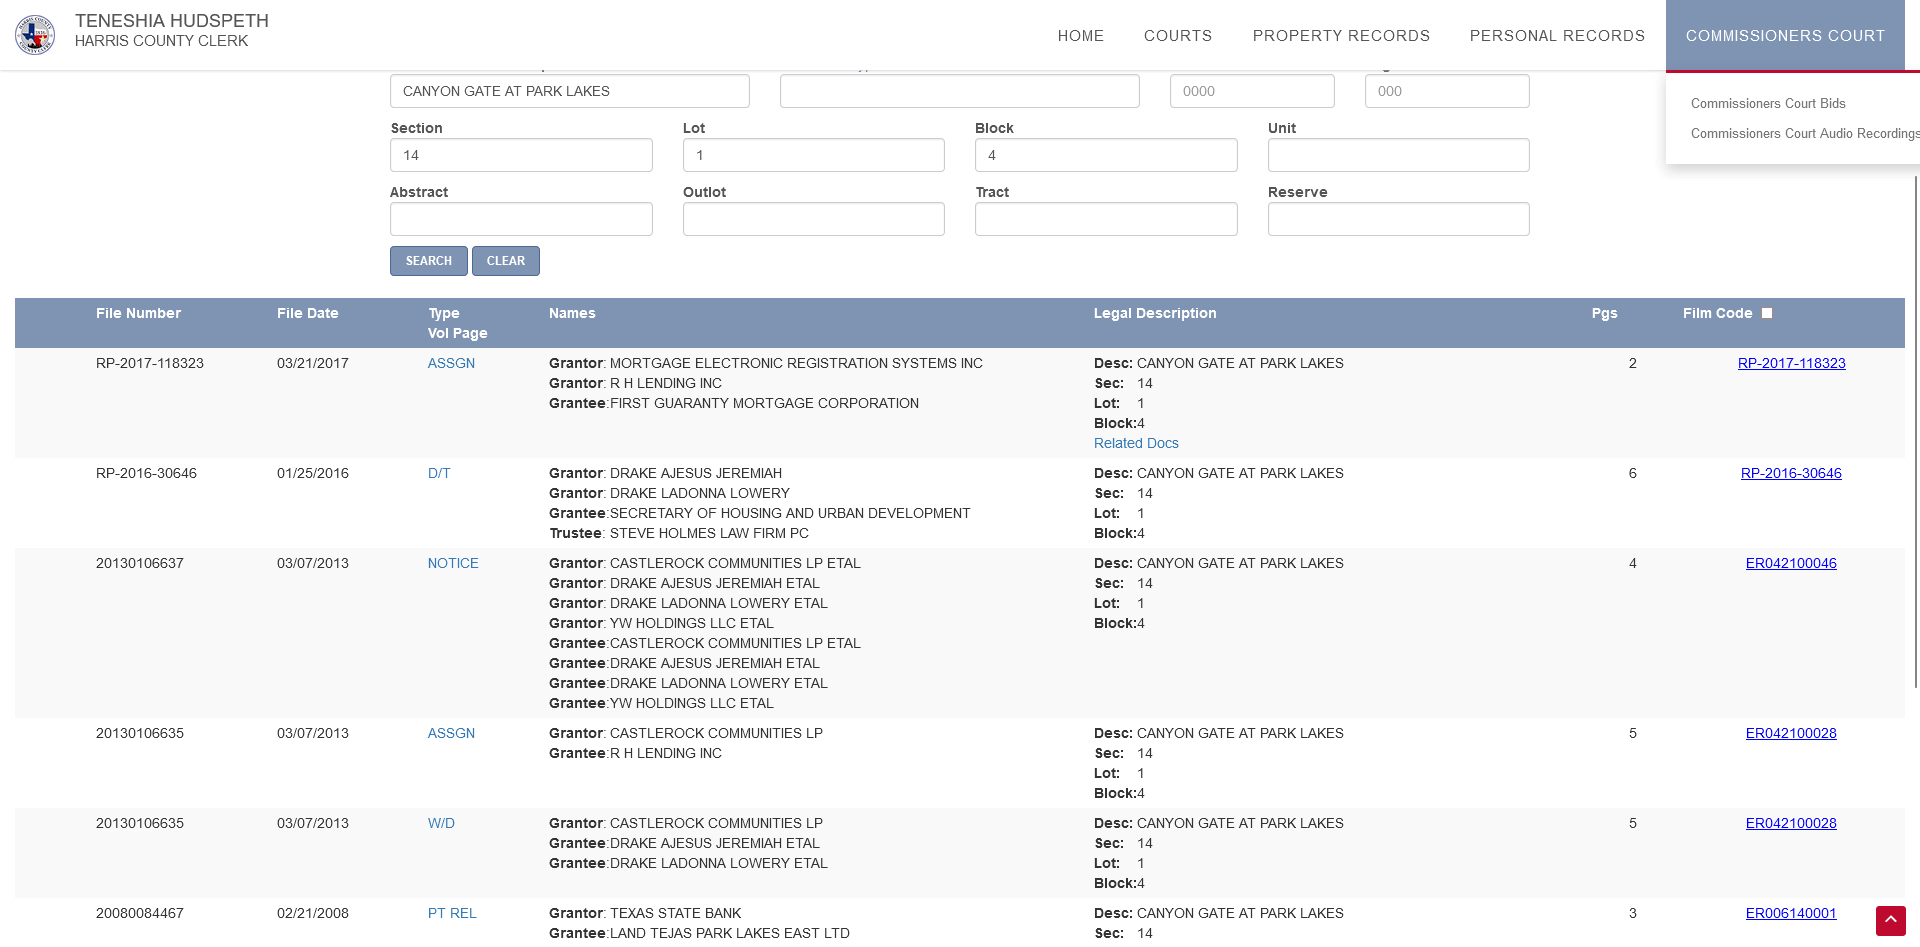Select file number 20130106637 text
Image resolution: width=1920 pixels, height=947 pixels.
140,563
